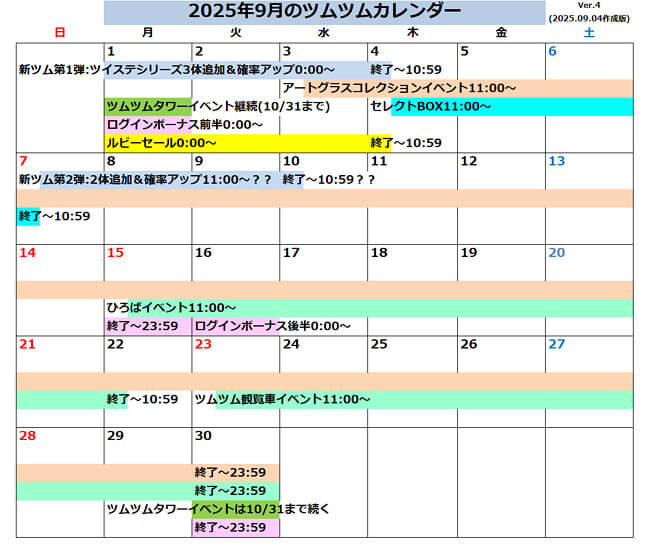
Task: Select the ログインボーナス後半0:00～ entry
Action: point(273,326)
